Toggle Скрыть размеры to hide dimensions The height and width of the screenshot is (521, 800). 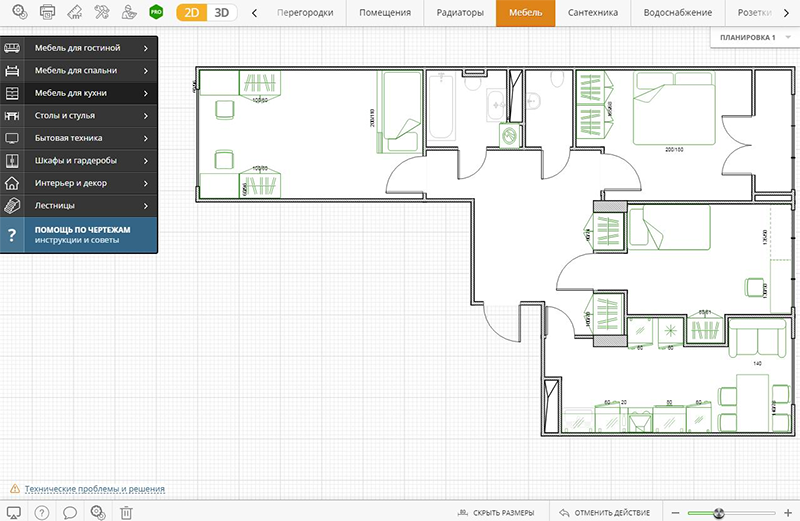tap(495, 512)
